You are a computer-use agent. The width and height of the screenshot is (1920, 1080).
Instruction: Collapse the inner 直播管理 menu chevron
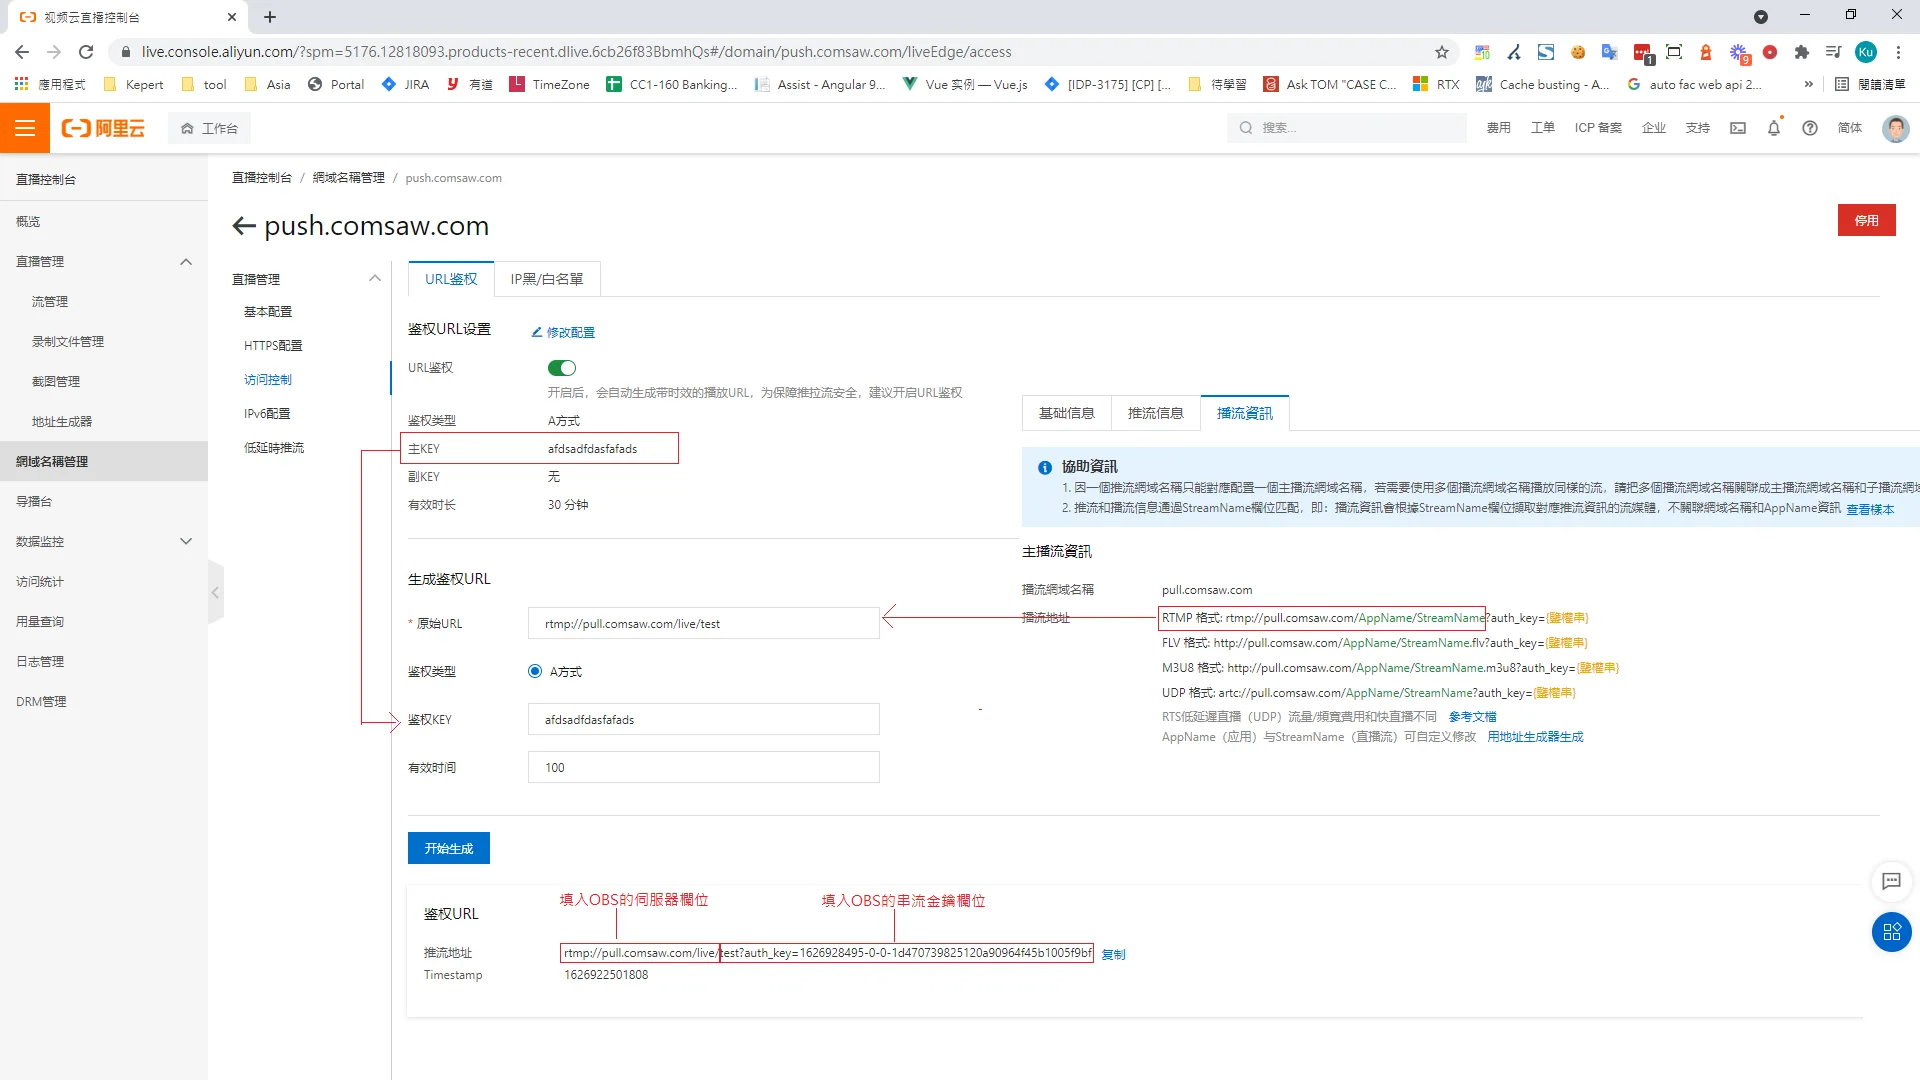[x=375, y=279]
